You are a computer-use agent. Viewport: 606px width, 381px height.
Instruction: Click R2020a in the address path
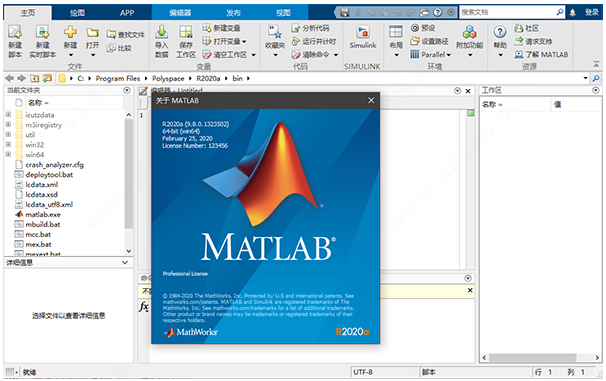tap(208, 78)
